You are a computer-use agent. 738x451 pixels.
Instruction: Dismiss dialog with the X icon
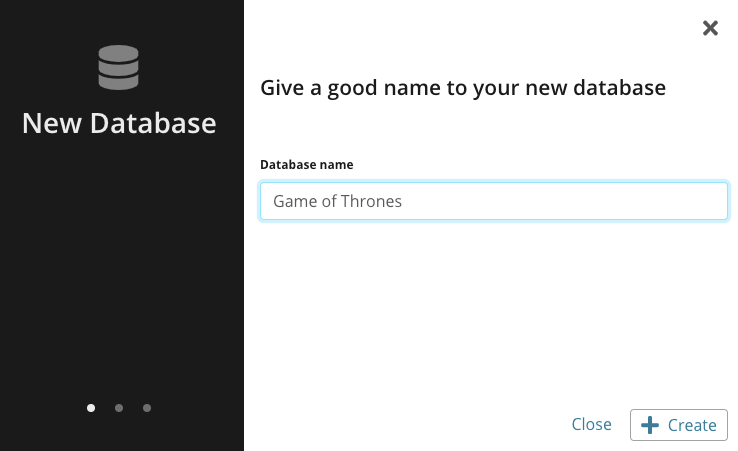coord(710,28)
